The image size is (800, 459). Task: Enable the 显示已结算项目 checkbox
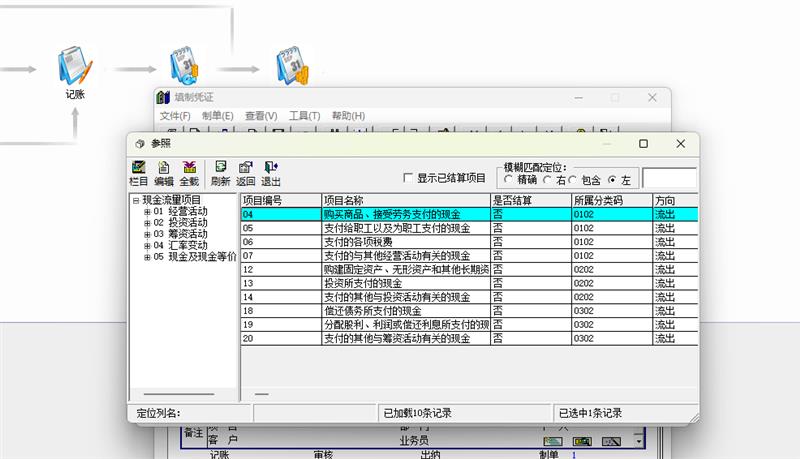[408, 178]
